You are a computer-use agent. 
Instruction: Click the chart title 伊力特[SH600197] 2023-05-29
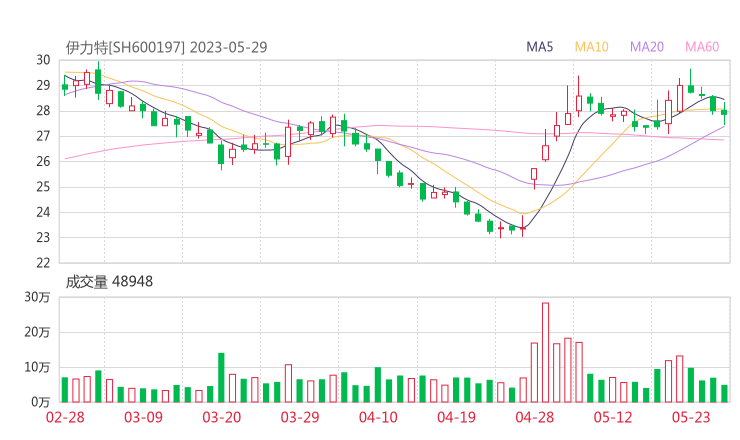tap(166, 47)
